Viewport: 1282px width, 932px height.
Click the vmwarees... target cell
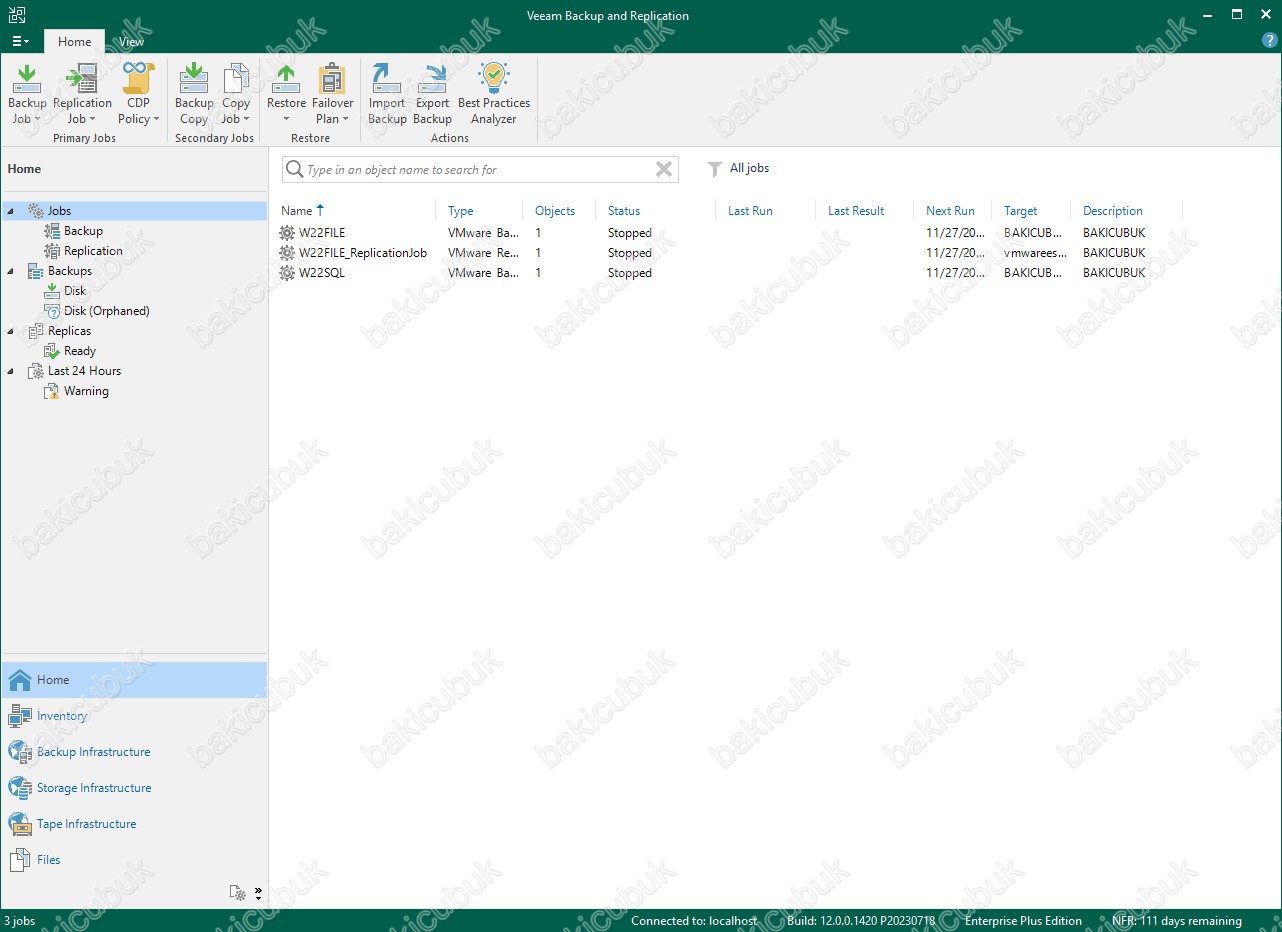tap(1036, 253)
